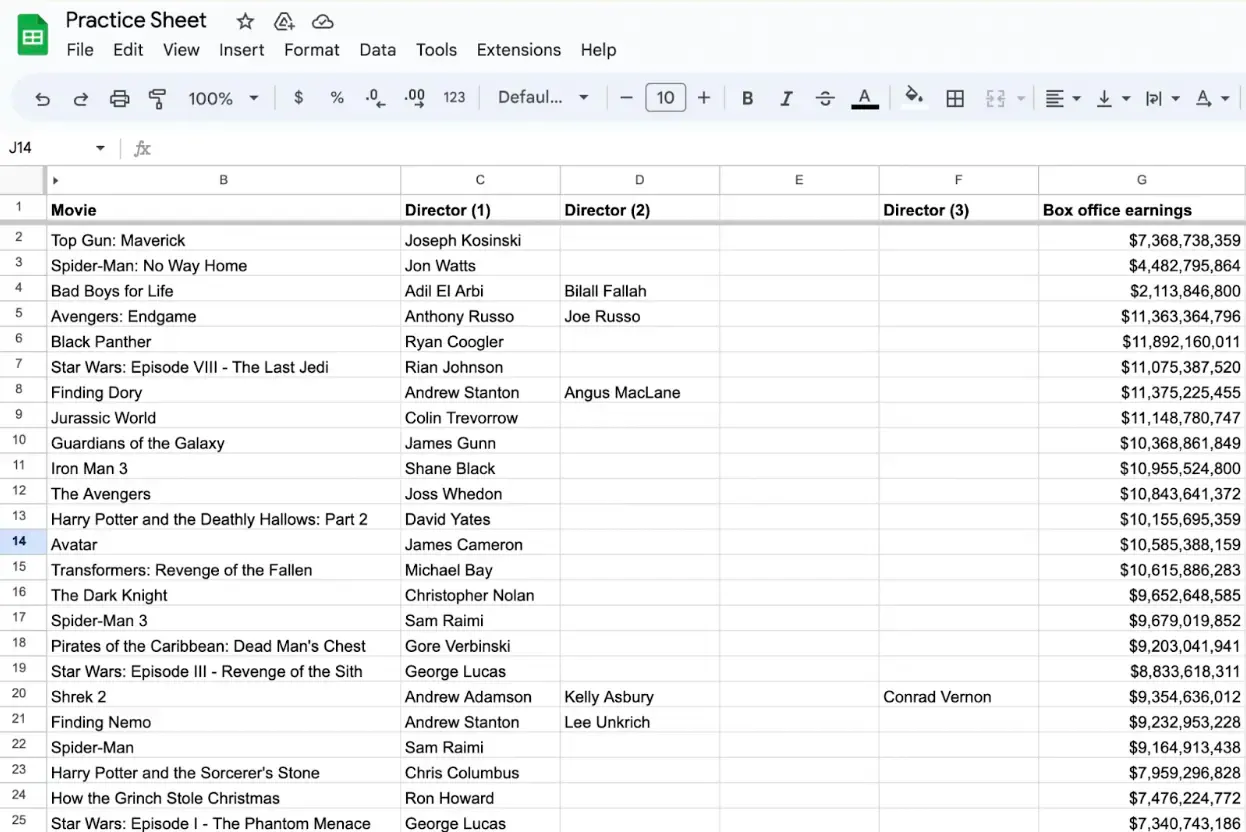
Task: Open the Default font family dropdown
Action: tap(543, 98)
